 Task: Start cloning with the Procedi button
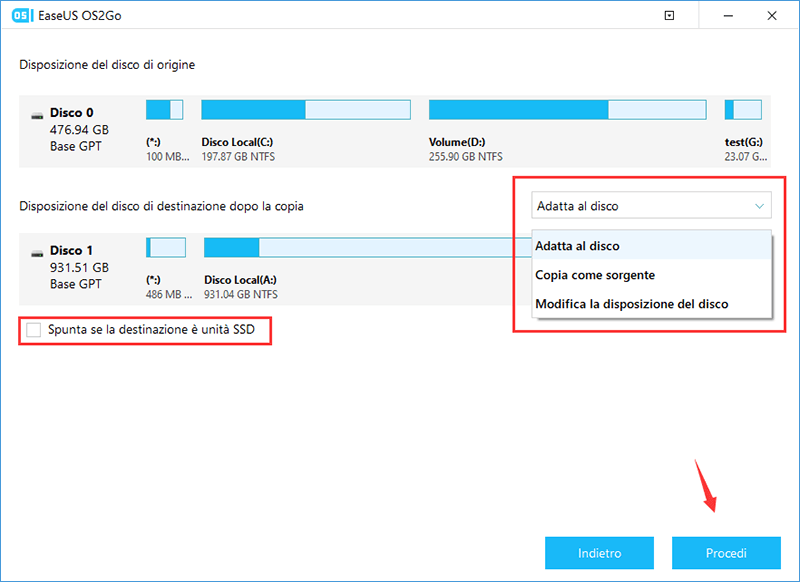tap(726, 553)
